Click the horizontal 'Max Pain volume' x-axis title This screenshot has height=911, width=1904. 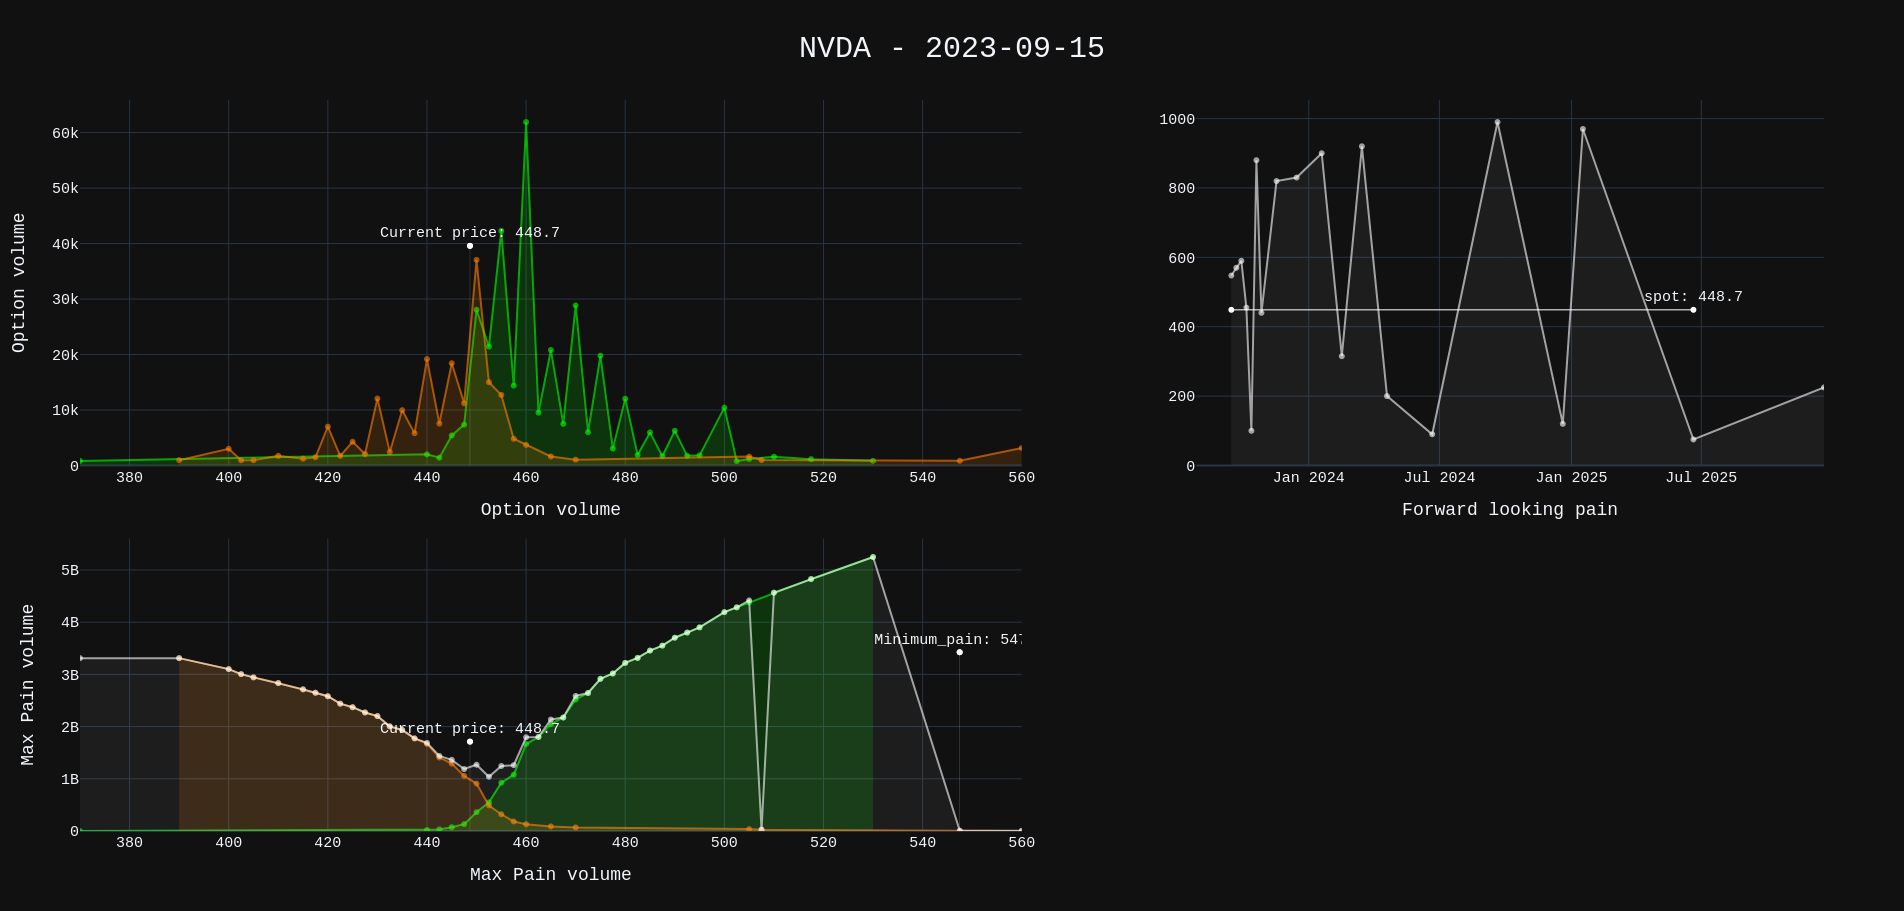tap(551, 875)
